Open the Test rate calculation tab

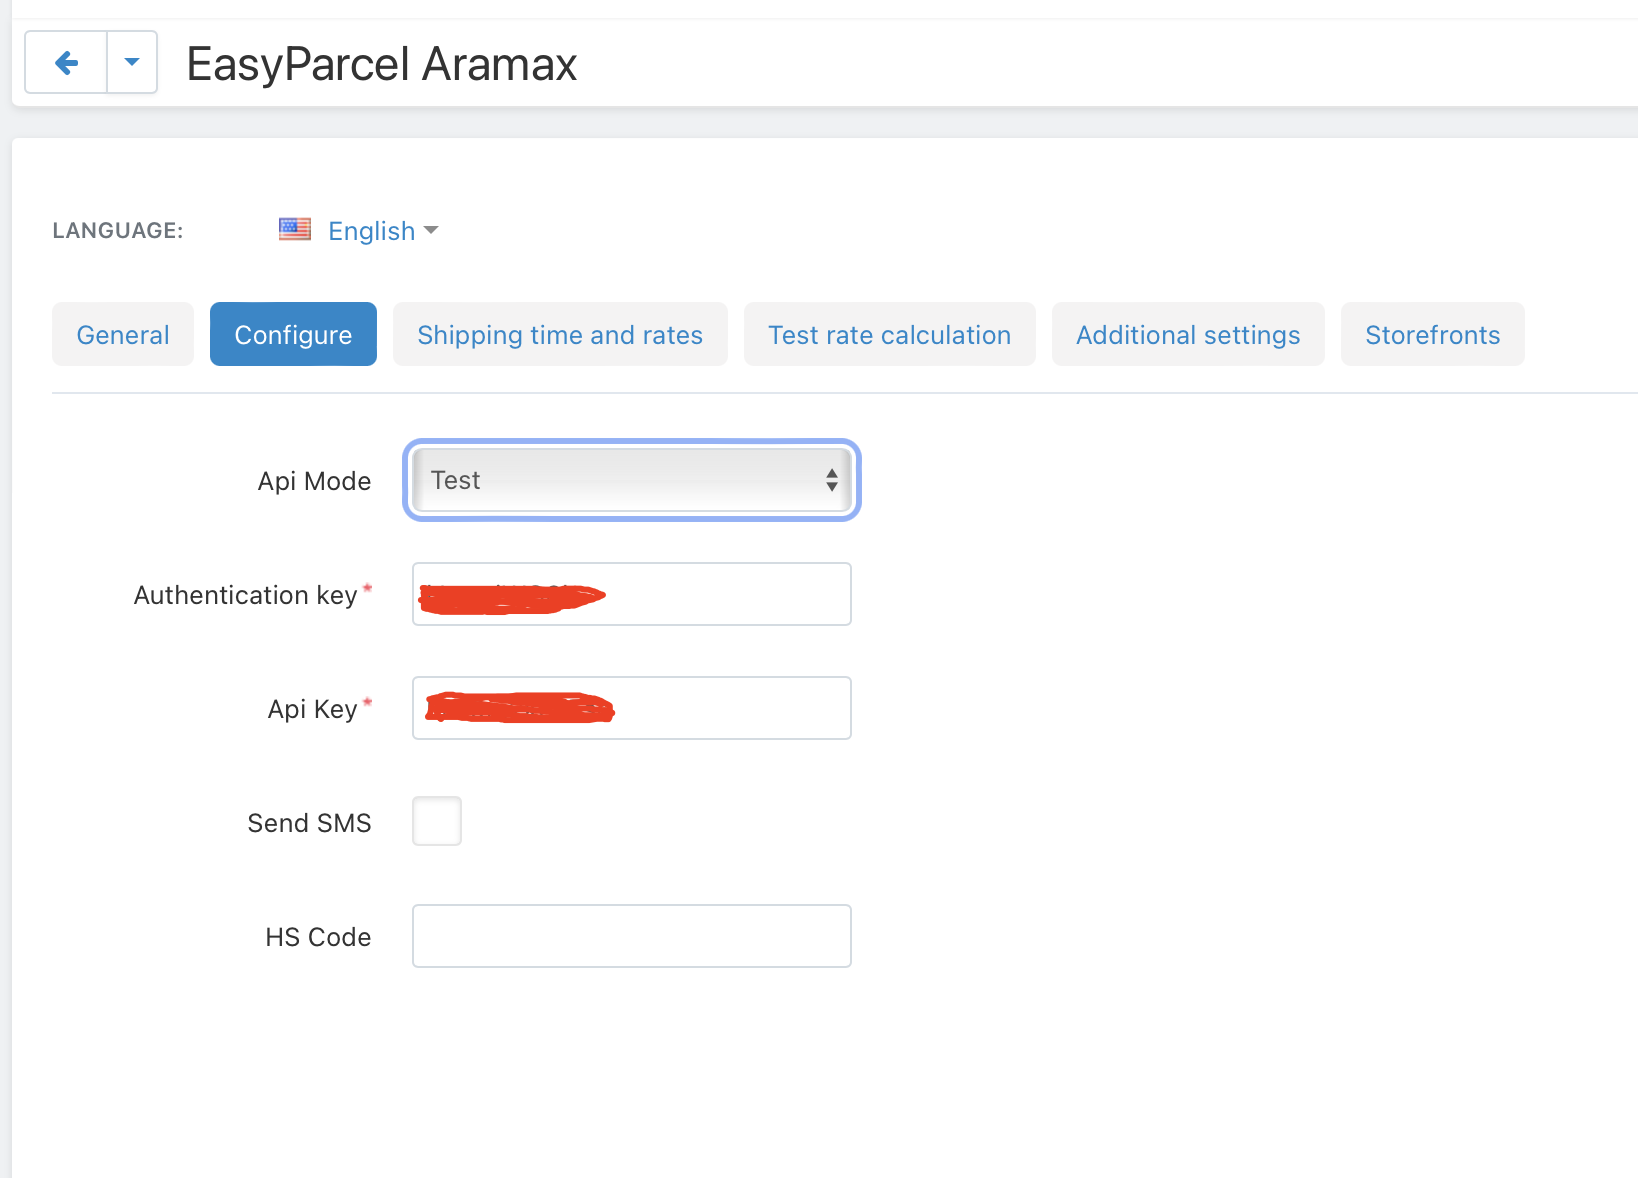click(x=889, y=334)
